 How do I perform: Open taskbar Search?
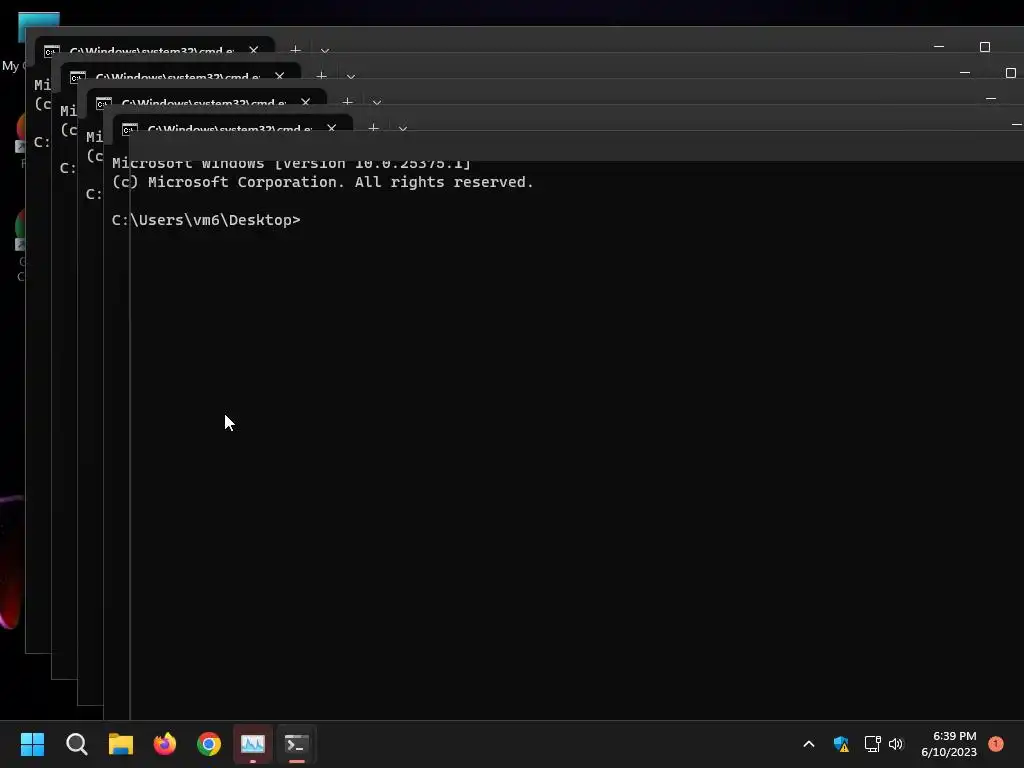tap(76, 744)
